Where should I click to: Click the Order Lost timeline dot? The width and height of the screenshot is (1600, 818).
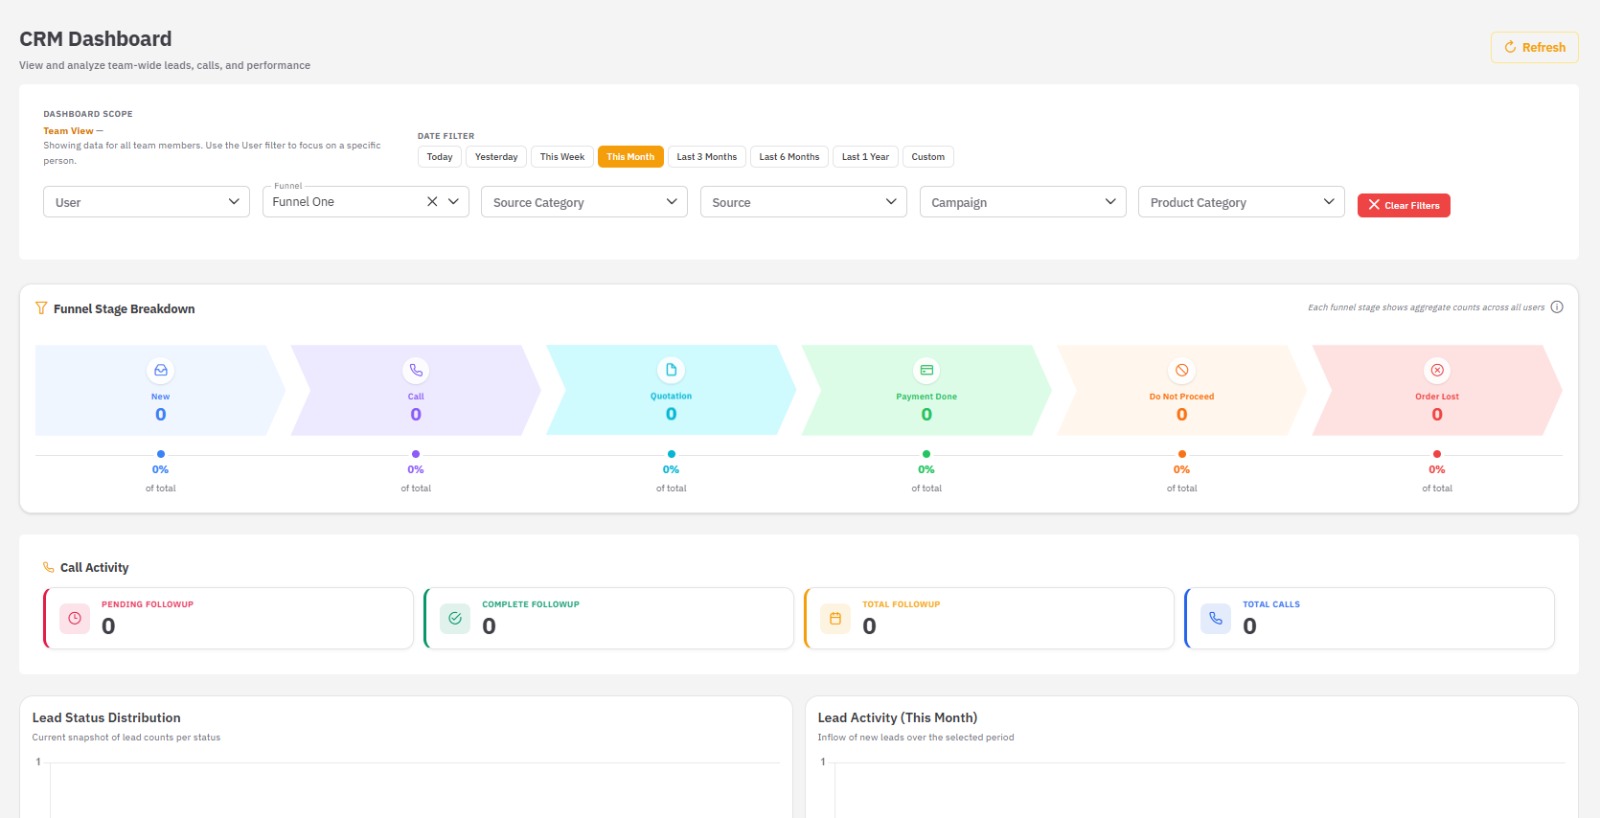coord(1437,454)
